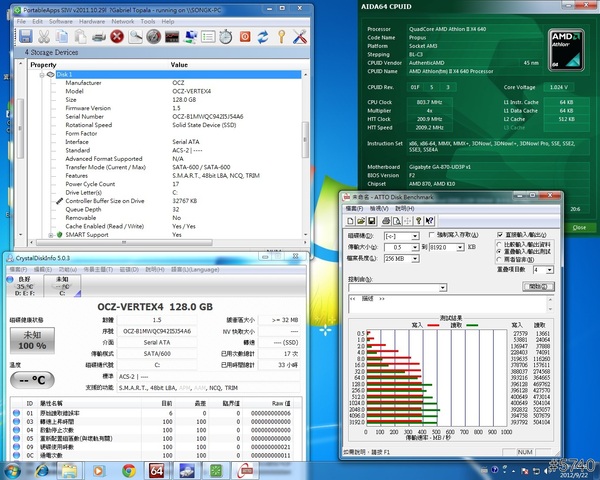Toggle the Direct I/O checkbox in ATTO
600x480 pixels.
tap(500, 233)
